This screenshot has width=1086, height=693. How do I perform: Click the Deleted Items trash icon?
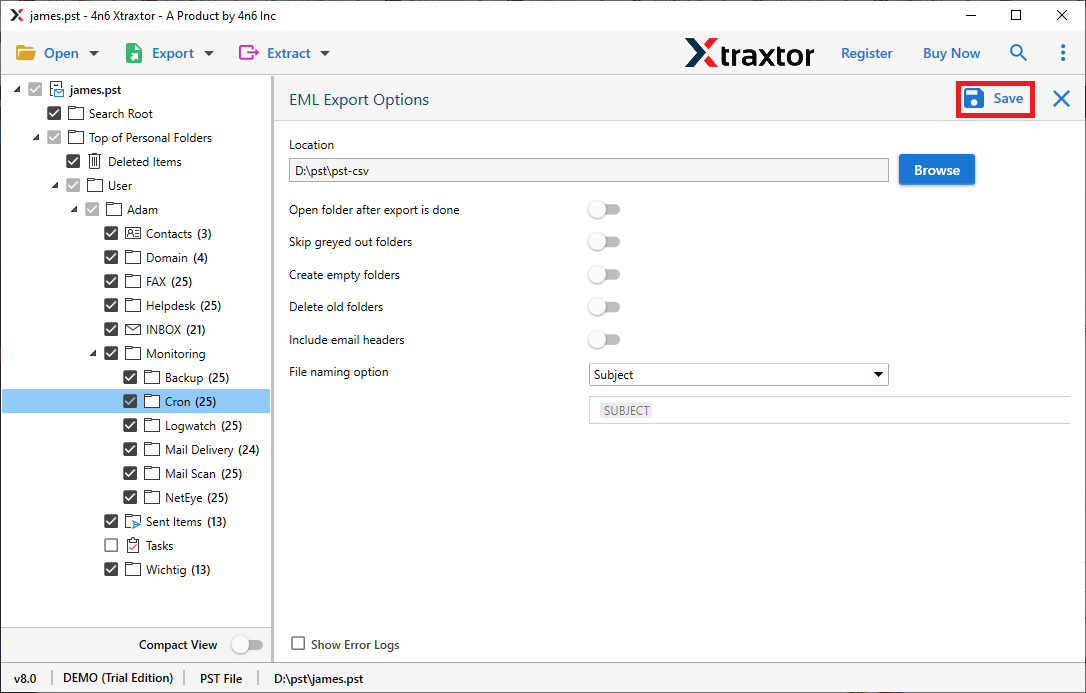pos(95,162)
